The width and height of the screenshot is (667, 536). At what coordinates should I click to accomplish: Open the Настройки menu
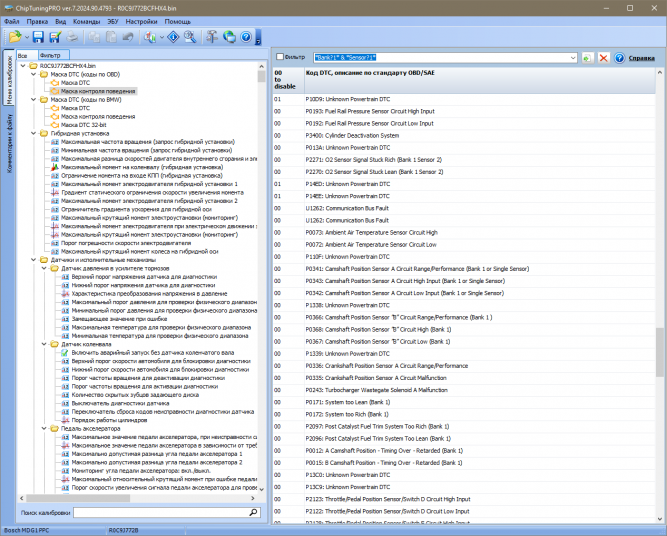click(x=141, y=21)
